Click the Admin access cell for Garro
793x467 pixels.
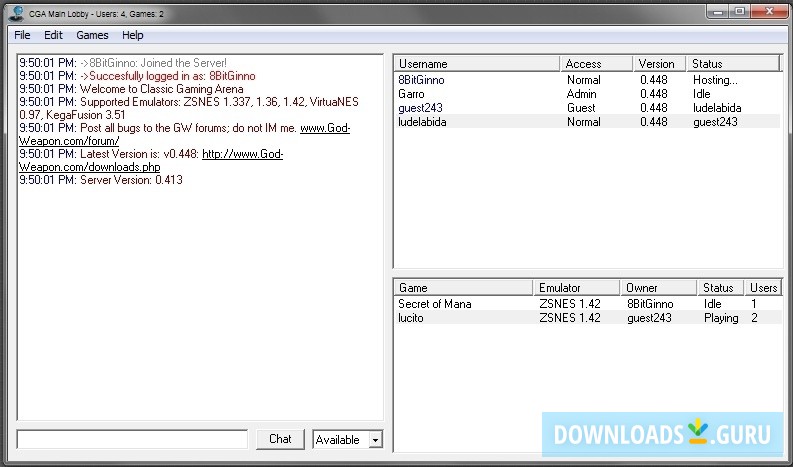[582, 94]
